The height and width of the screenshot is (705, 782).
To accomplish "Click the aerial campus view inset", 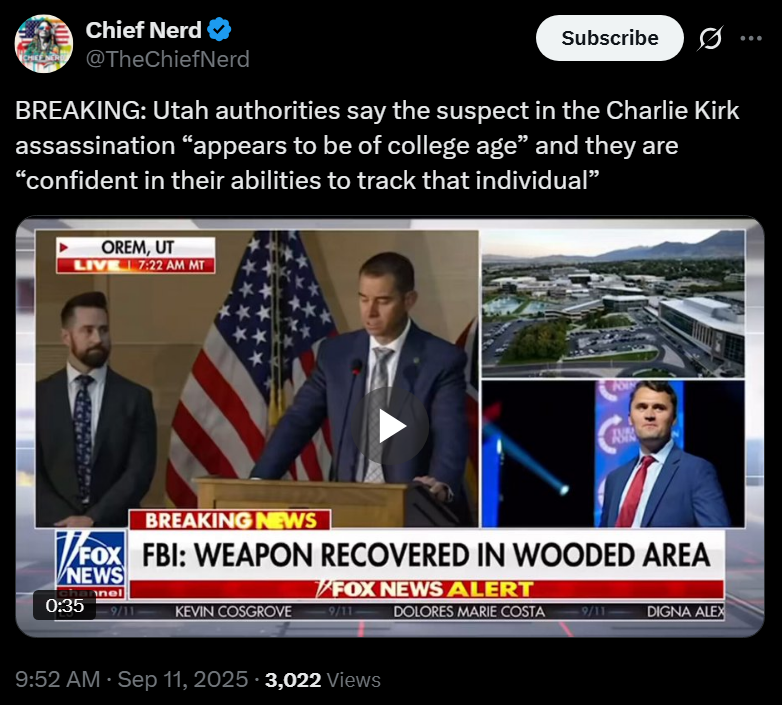I will pyautogui.click(x=613, y=304).
